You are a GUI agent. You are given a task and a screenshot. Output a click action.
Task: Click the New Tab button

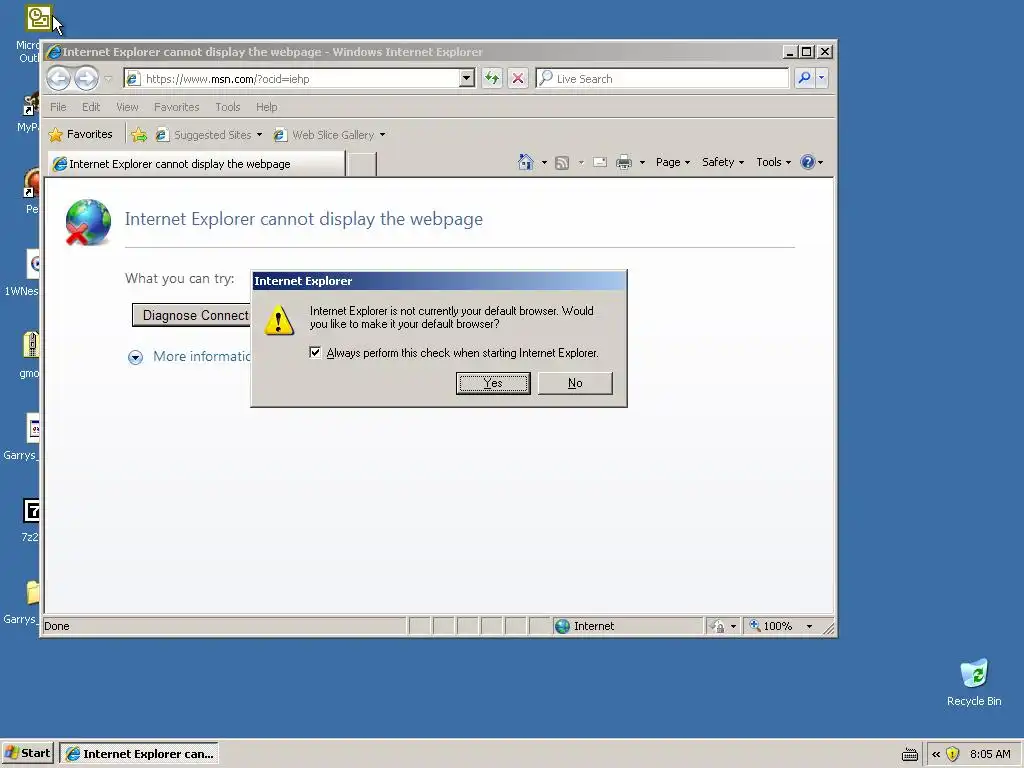(361, 165)
